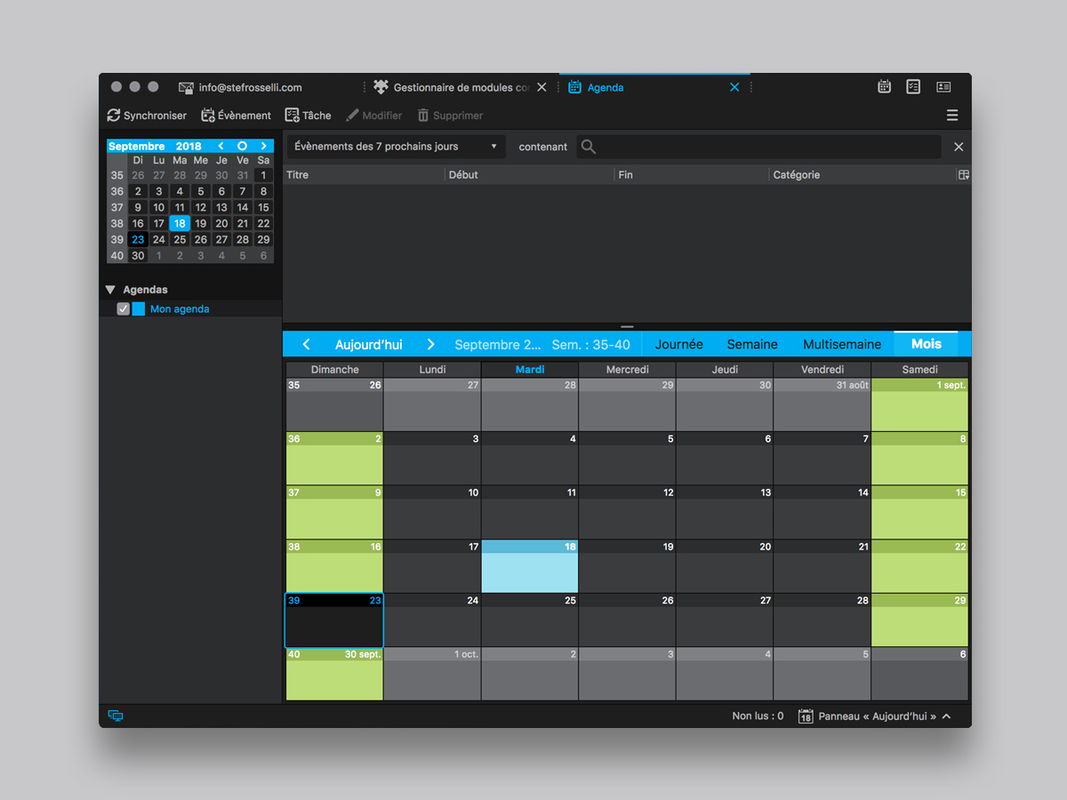The width and height of the screenshot is (1067, 800).
Task: Open the tasks tab icon at top right
Action: point(913,86)
